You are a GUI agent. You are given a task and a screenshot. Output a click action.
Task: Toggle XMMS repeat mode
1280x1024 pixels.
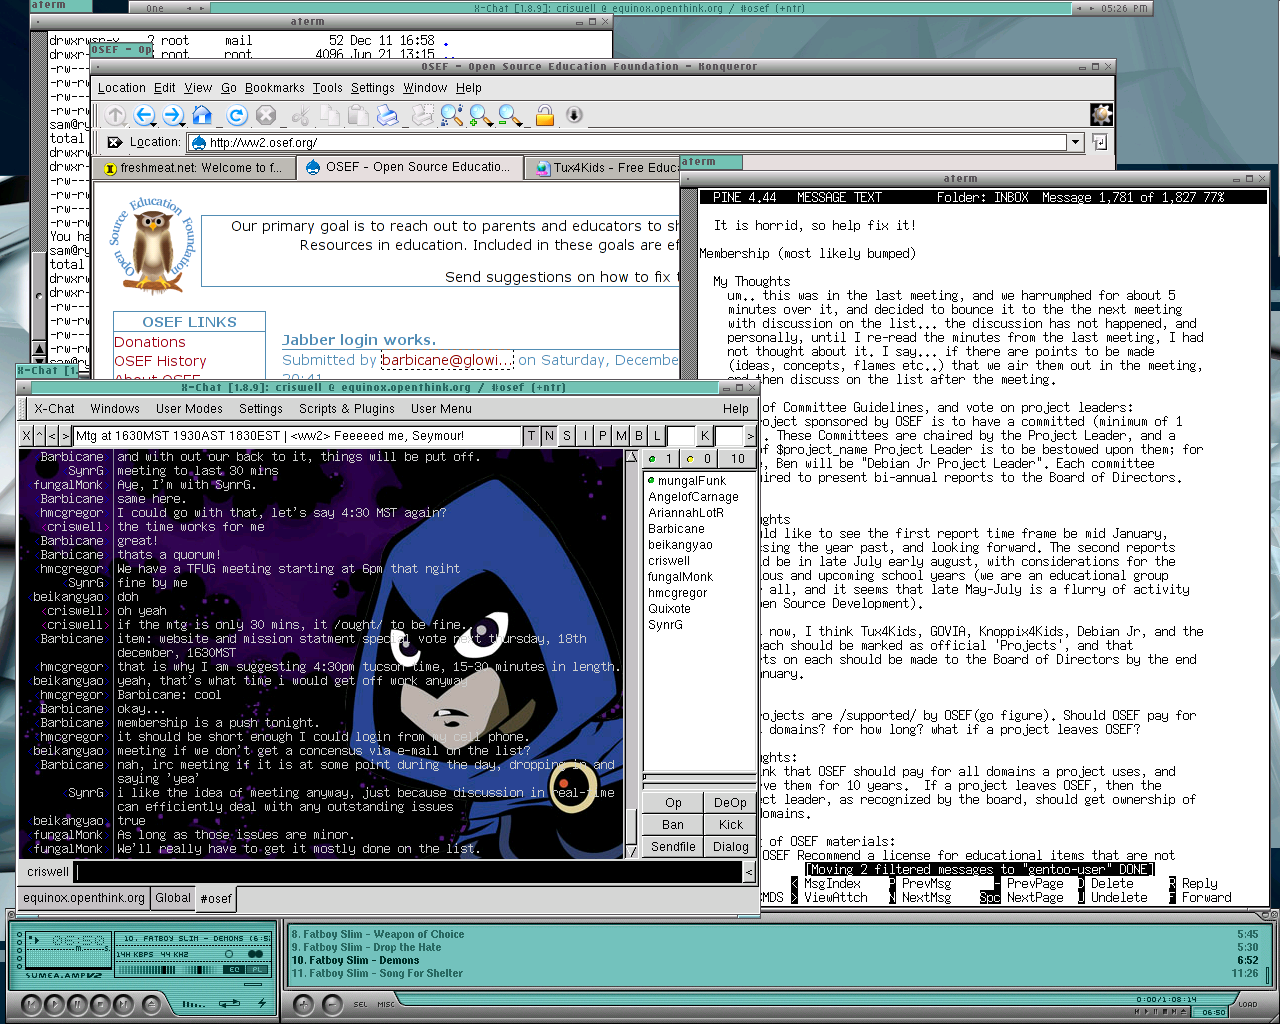(229, 1003)
